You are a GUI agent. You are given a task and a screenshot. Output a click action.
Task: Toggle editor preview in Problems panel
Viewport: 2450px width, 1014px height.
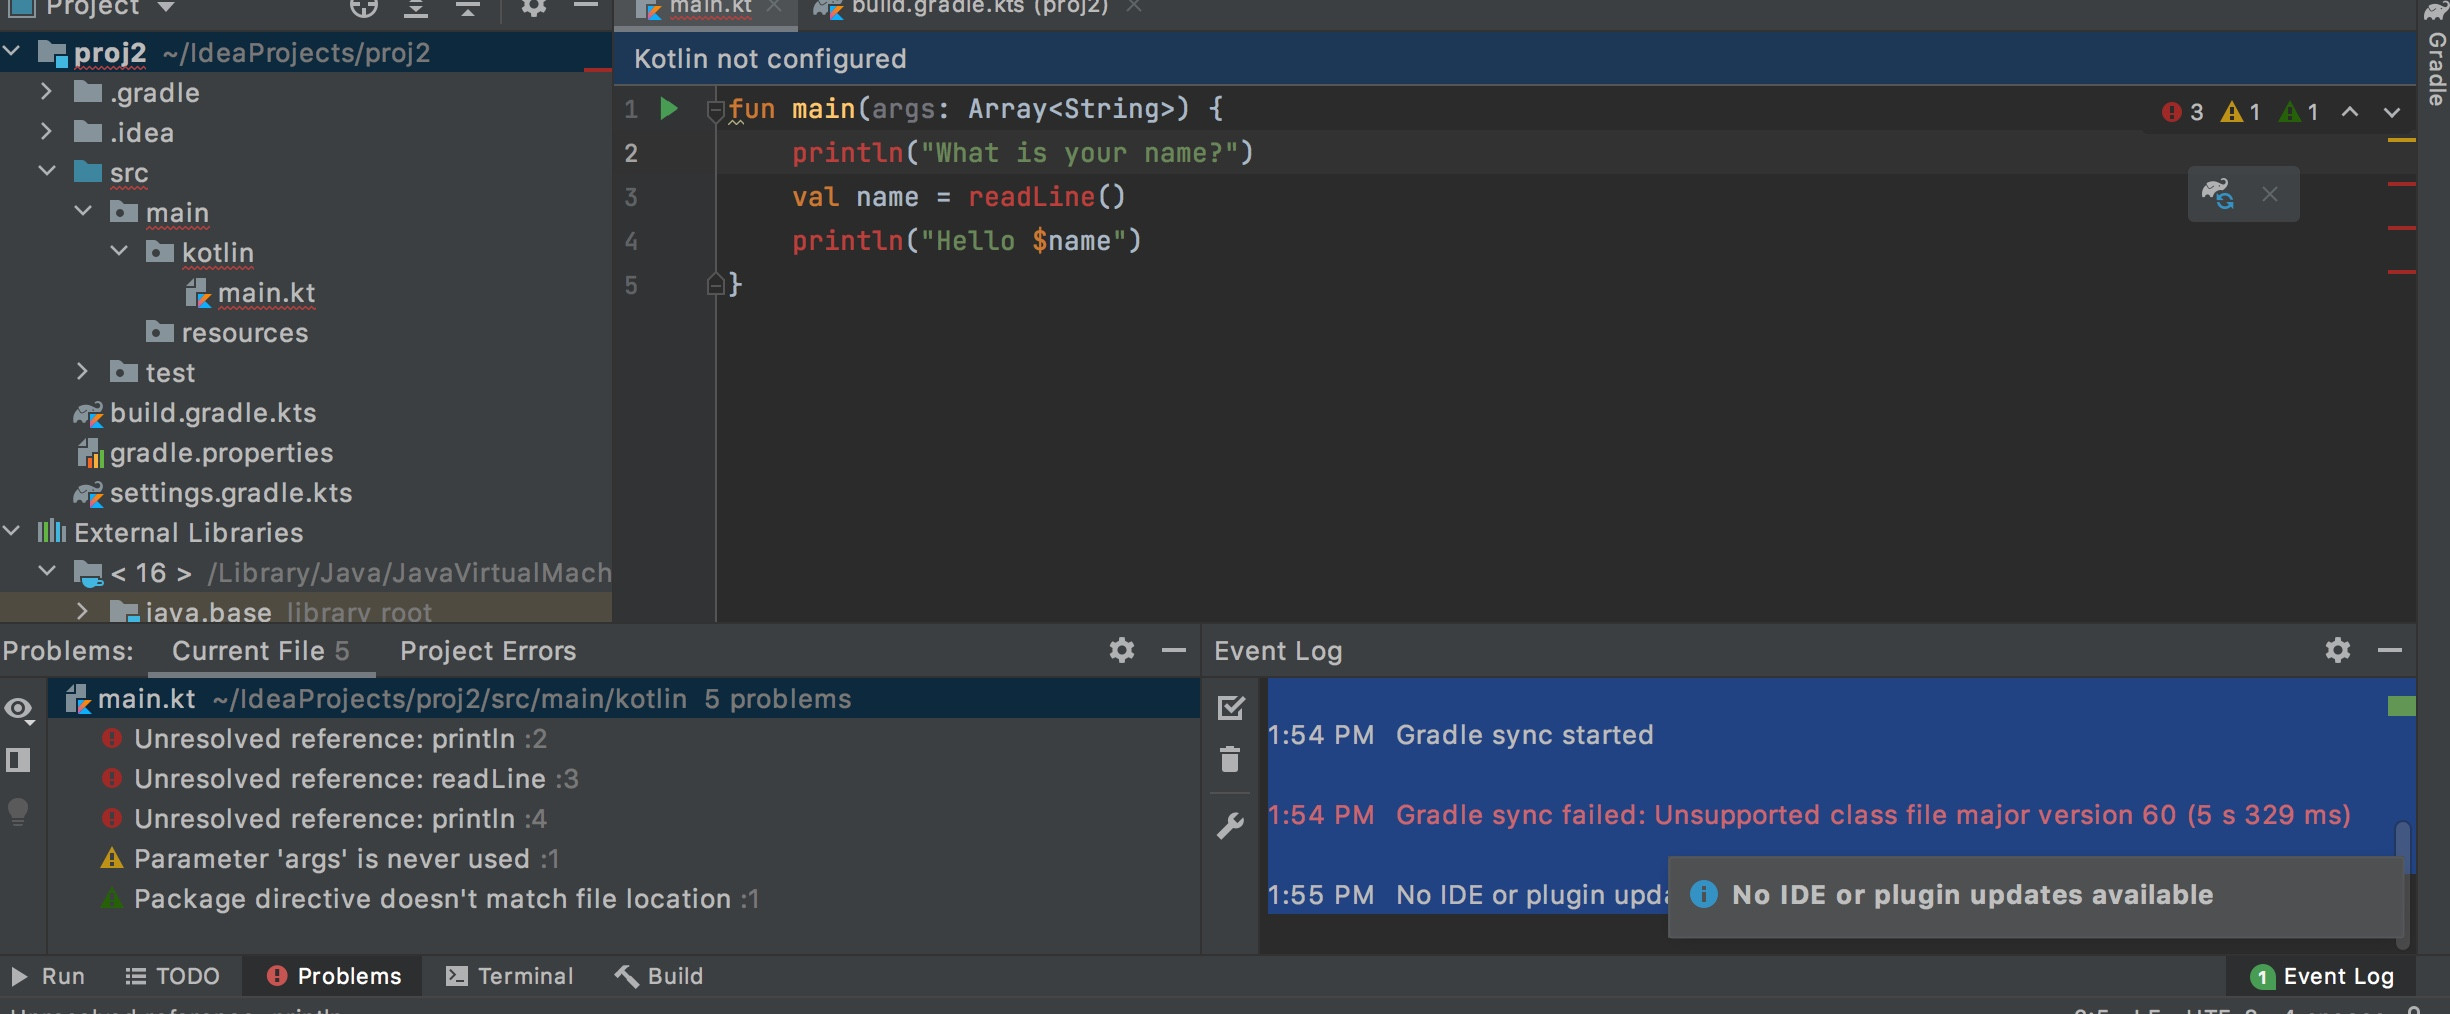(x=19, y=760)
